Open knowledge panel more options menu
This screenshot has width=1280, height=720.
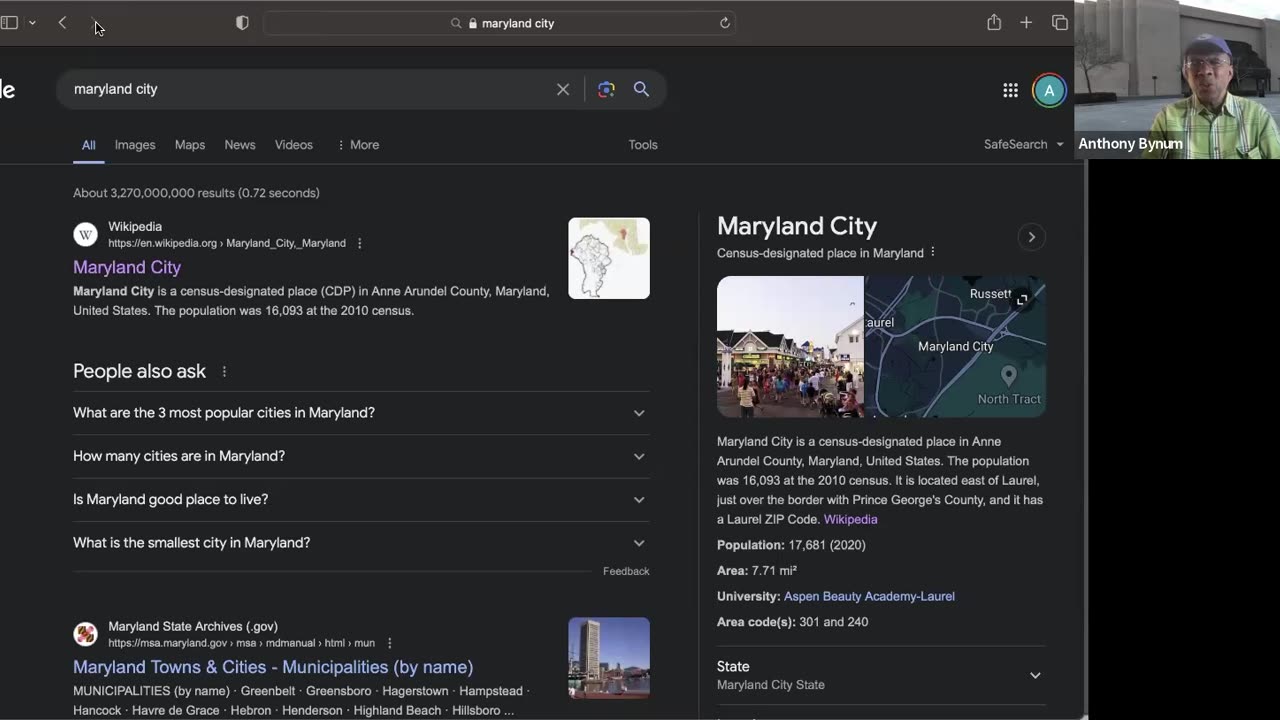933,252
